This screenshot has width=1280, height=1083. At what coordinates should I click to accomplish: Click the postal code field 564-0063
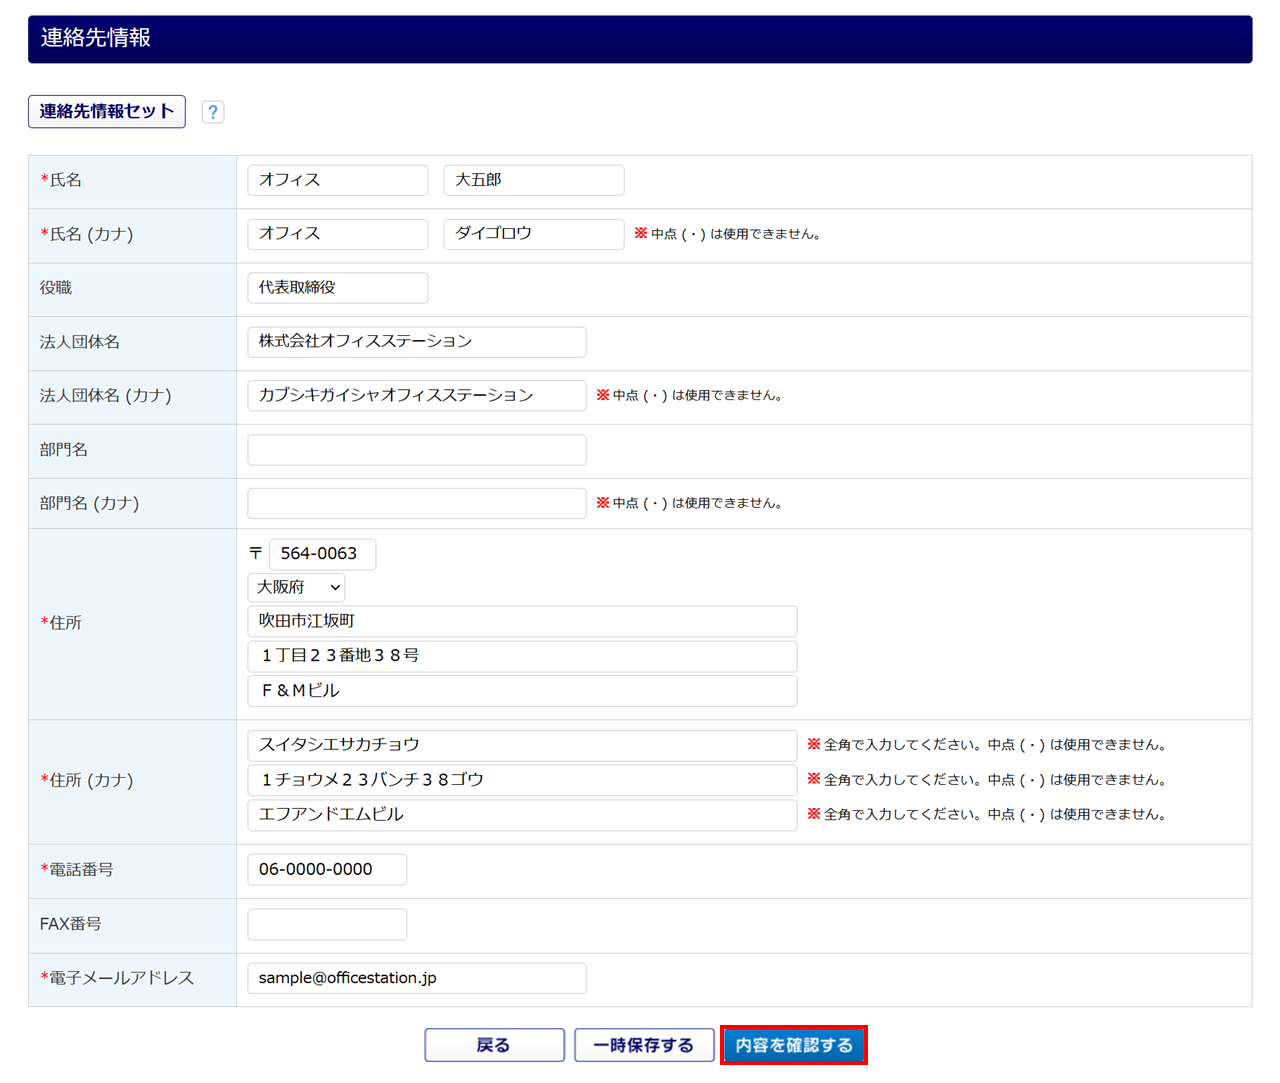point(322,554)
